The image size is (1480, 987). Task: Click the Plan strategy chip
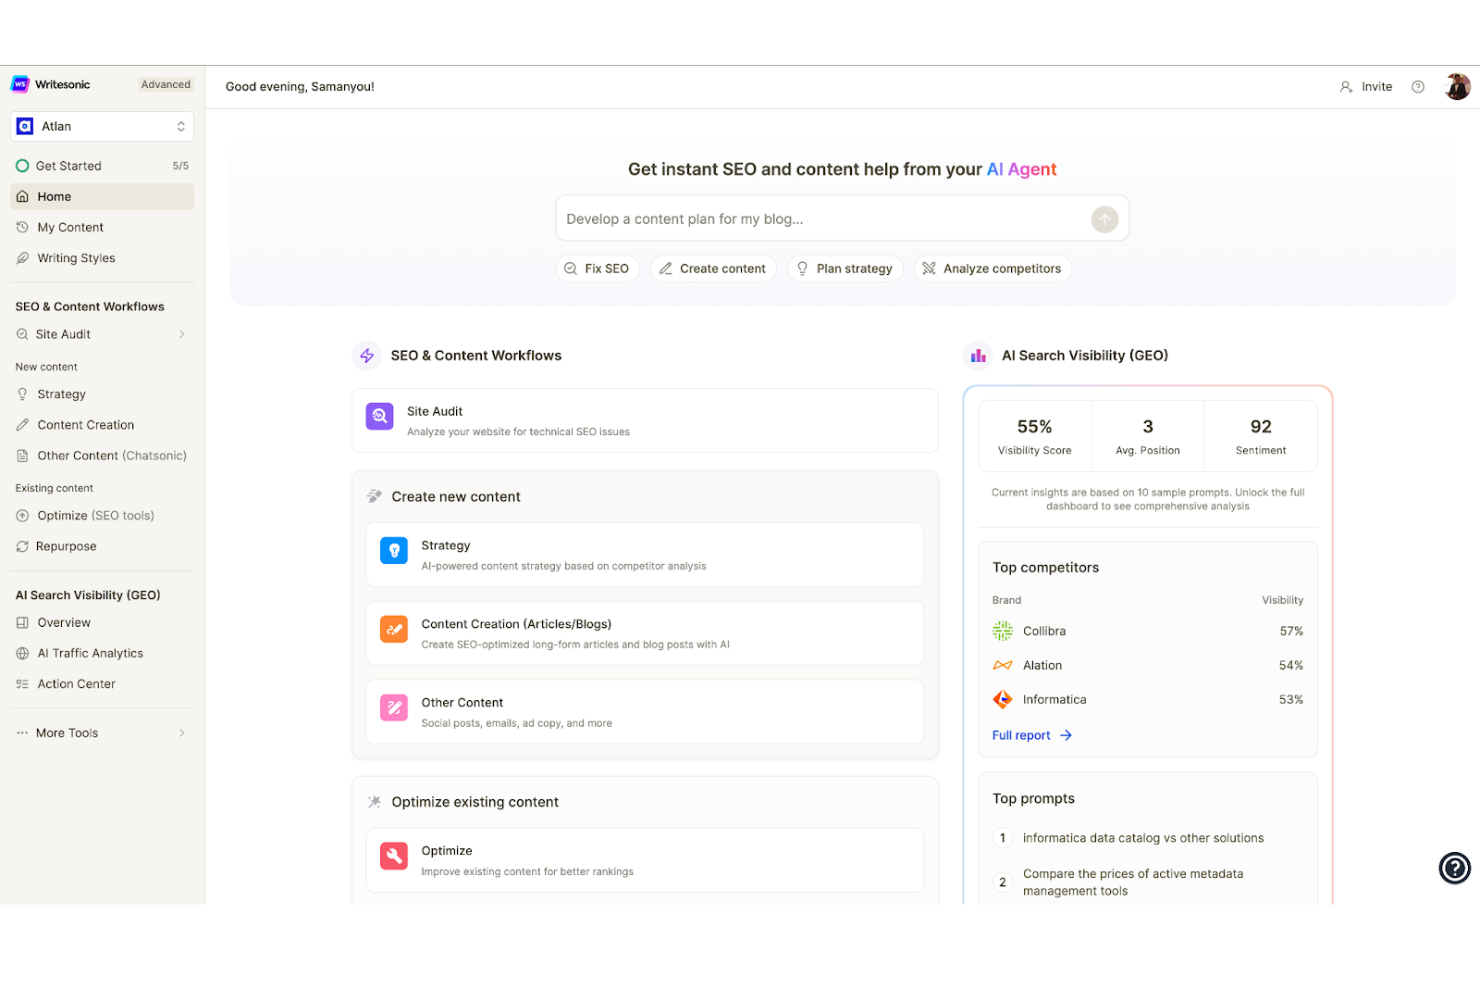tap(845, 268)
